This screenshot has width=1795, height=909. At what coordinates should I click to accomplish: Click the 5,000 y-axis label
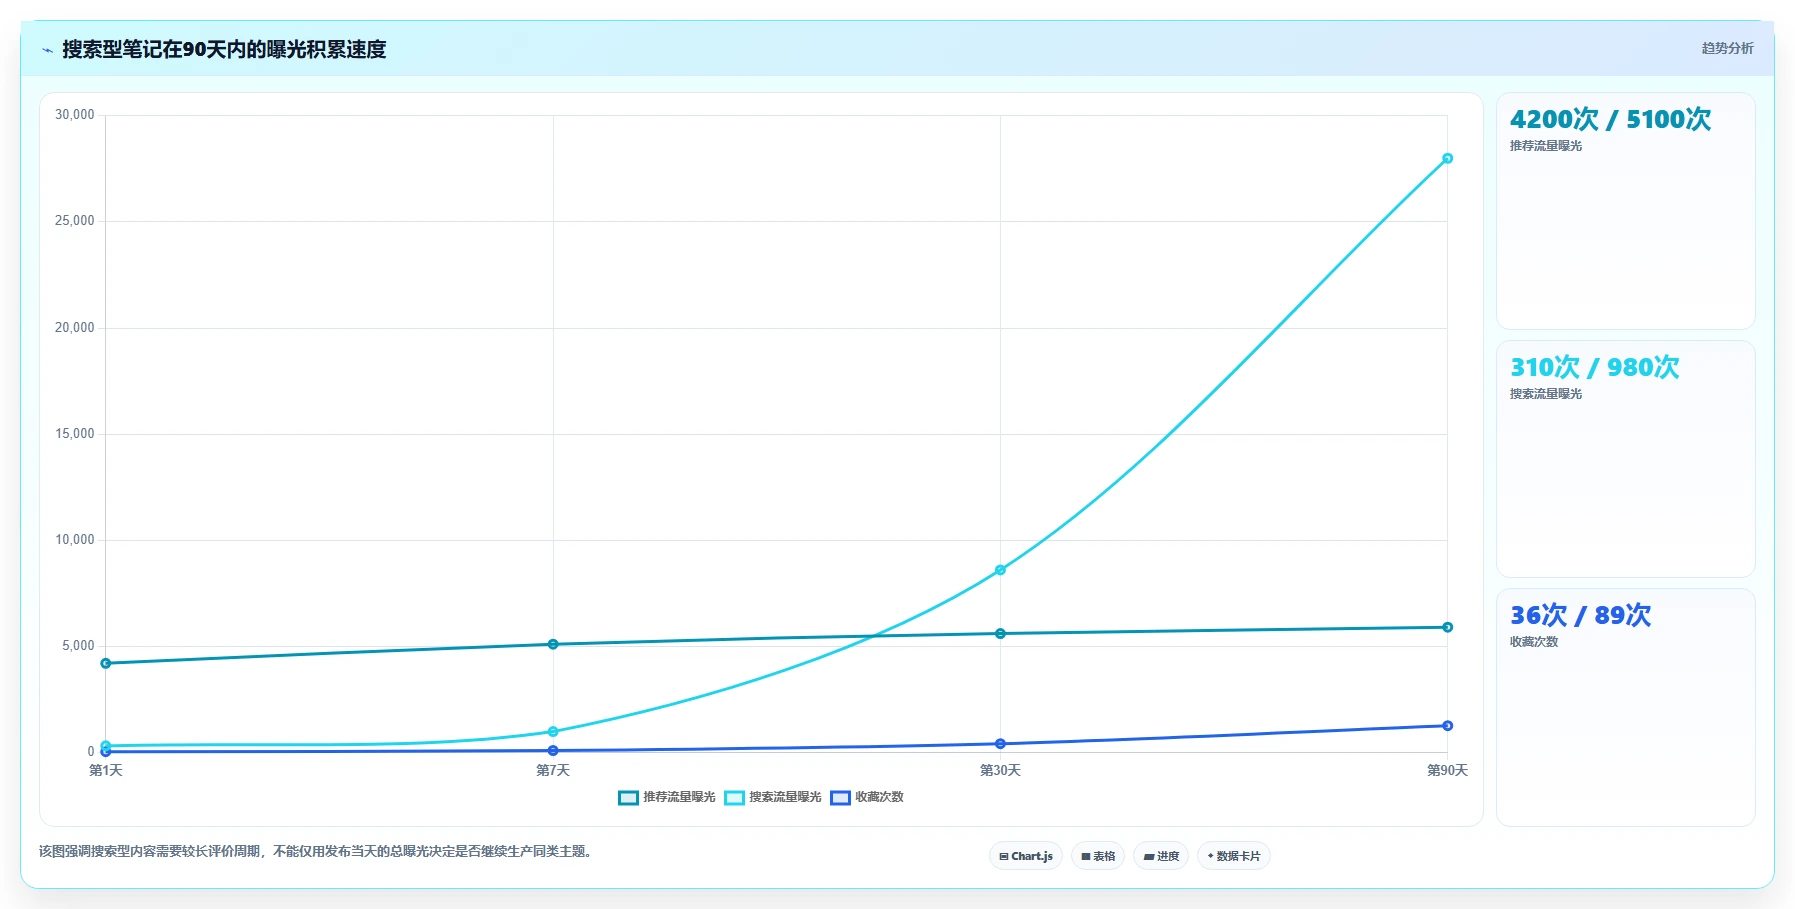click(79, 646)
